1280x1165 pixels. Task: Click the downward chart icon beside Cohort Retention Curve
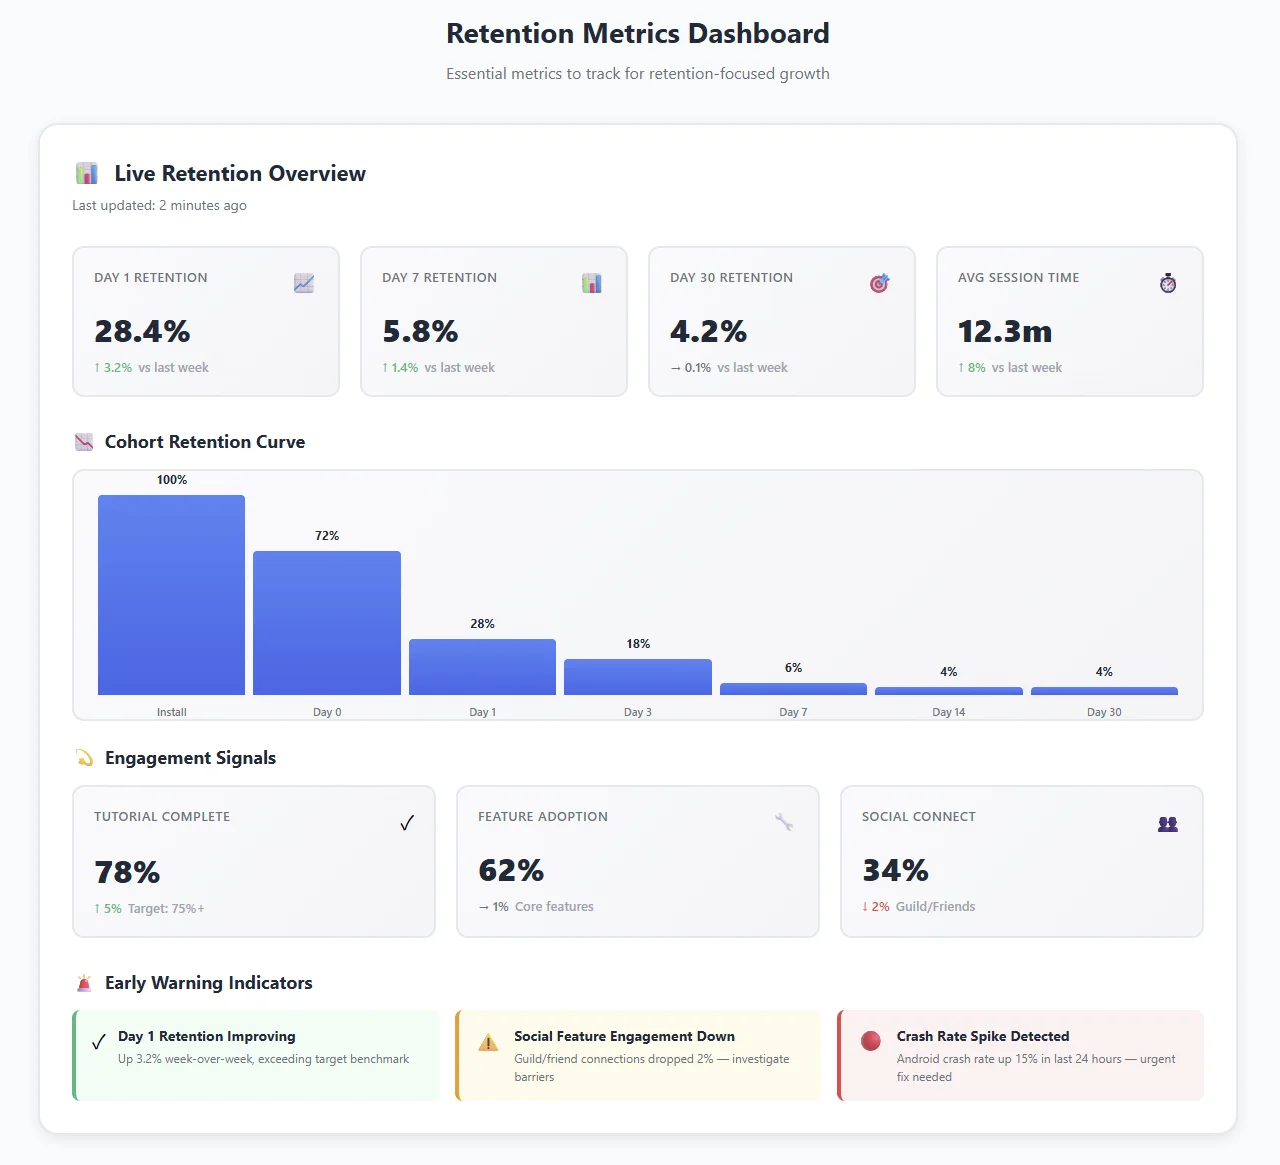pyautogui.click(x=84, y=441)
